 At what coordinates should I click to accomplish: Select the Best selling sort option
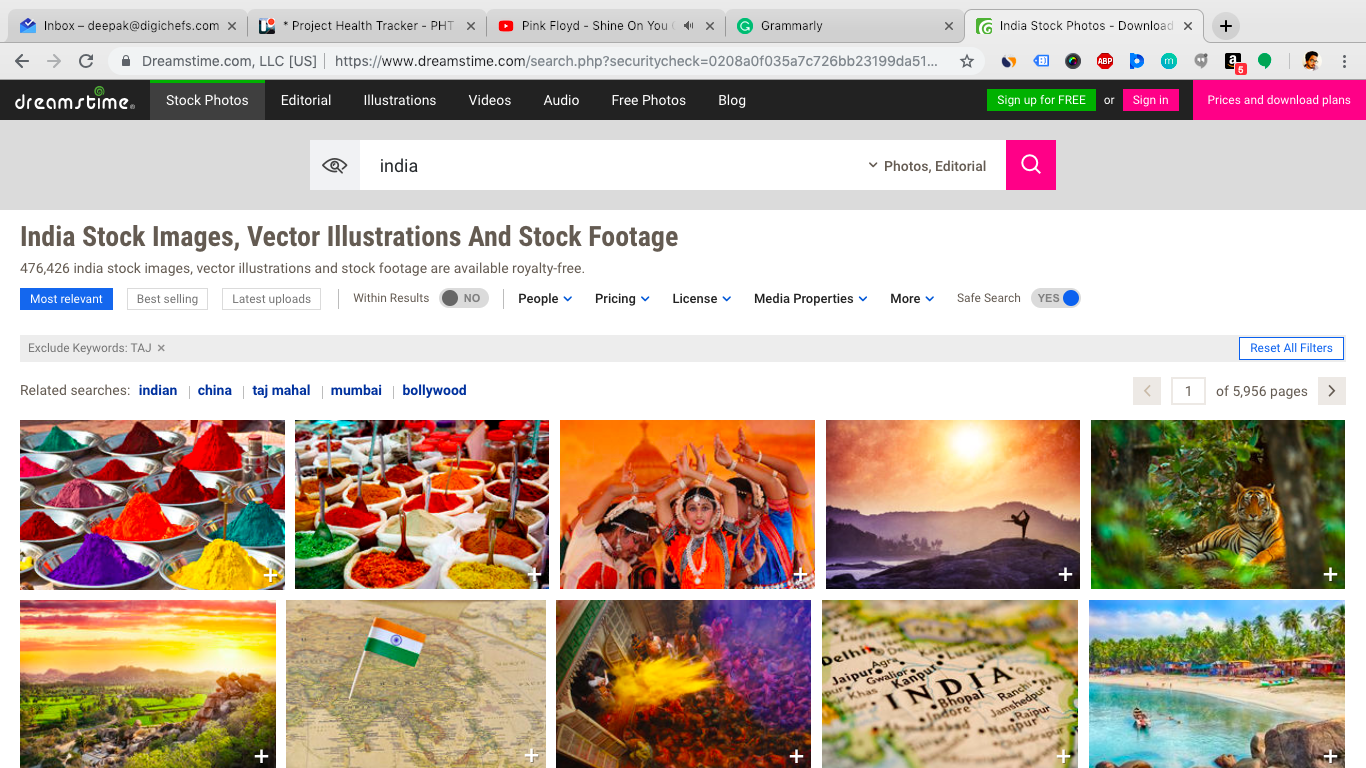point(167,299)
